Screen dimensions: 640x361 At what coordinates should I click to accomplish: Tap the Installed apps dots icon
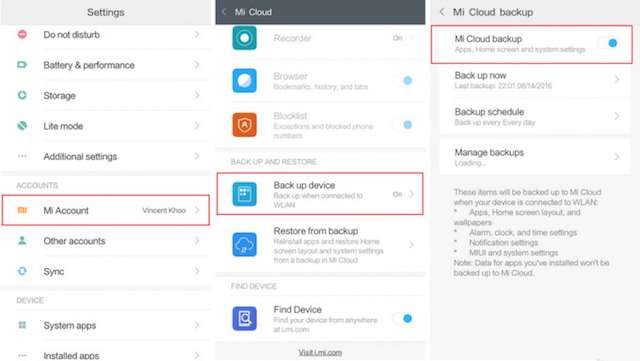(x=22, y=355)
